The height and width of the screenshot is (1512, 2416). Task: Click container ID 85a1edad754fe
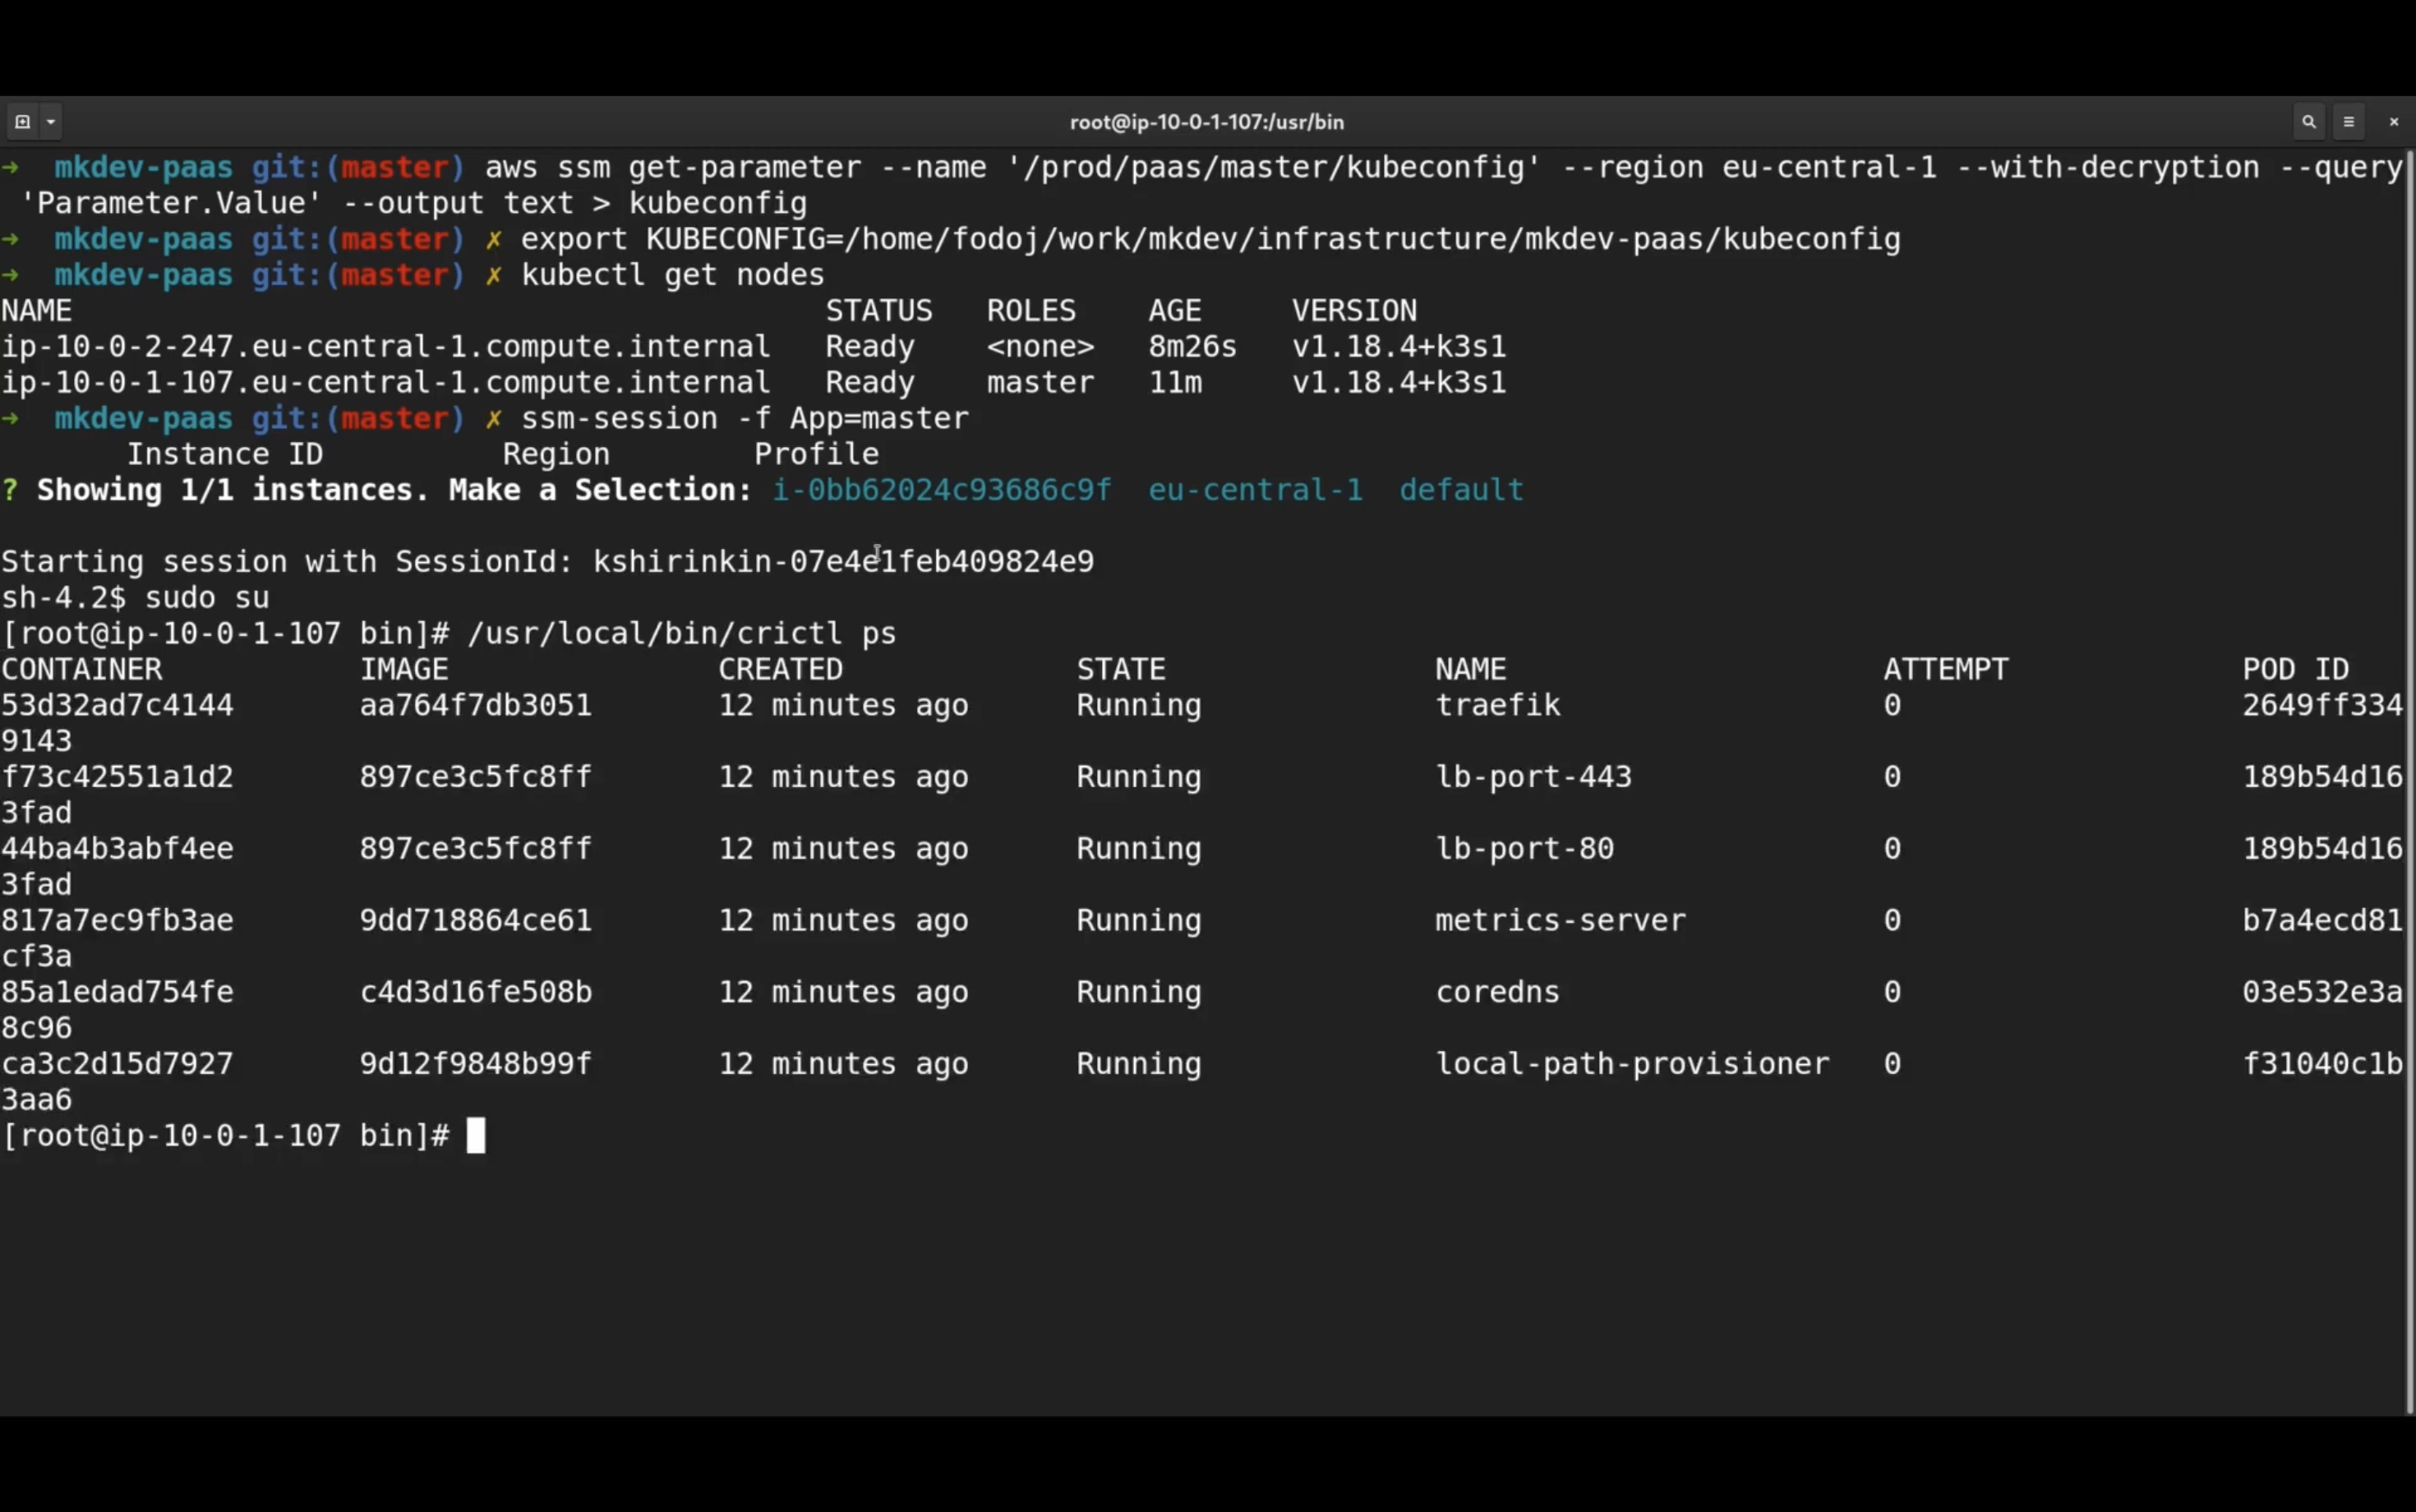(x=117, y=992)
